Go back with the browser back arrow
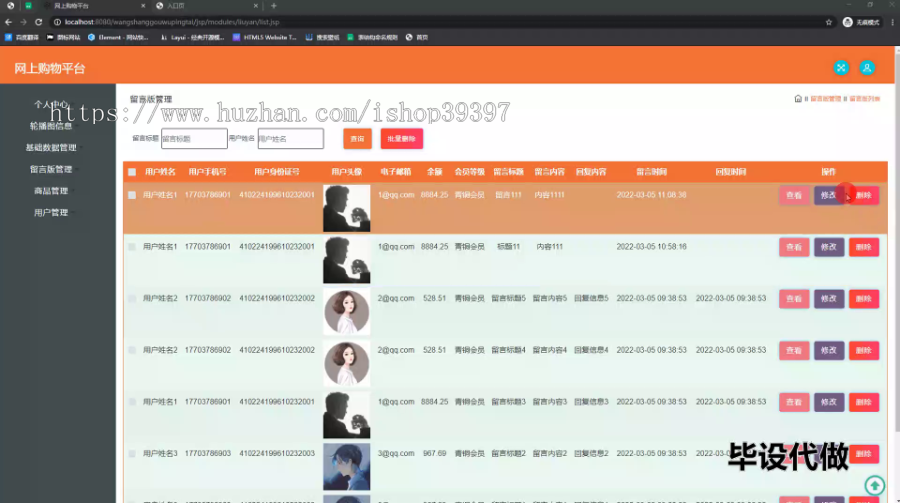This screenshot has height=503, width=900. pyautogui.click(x=8, y=22)
